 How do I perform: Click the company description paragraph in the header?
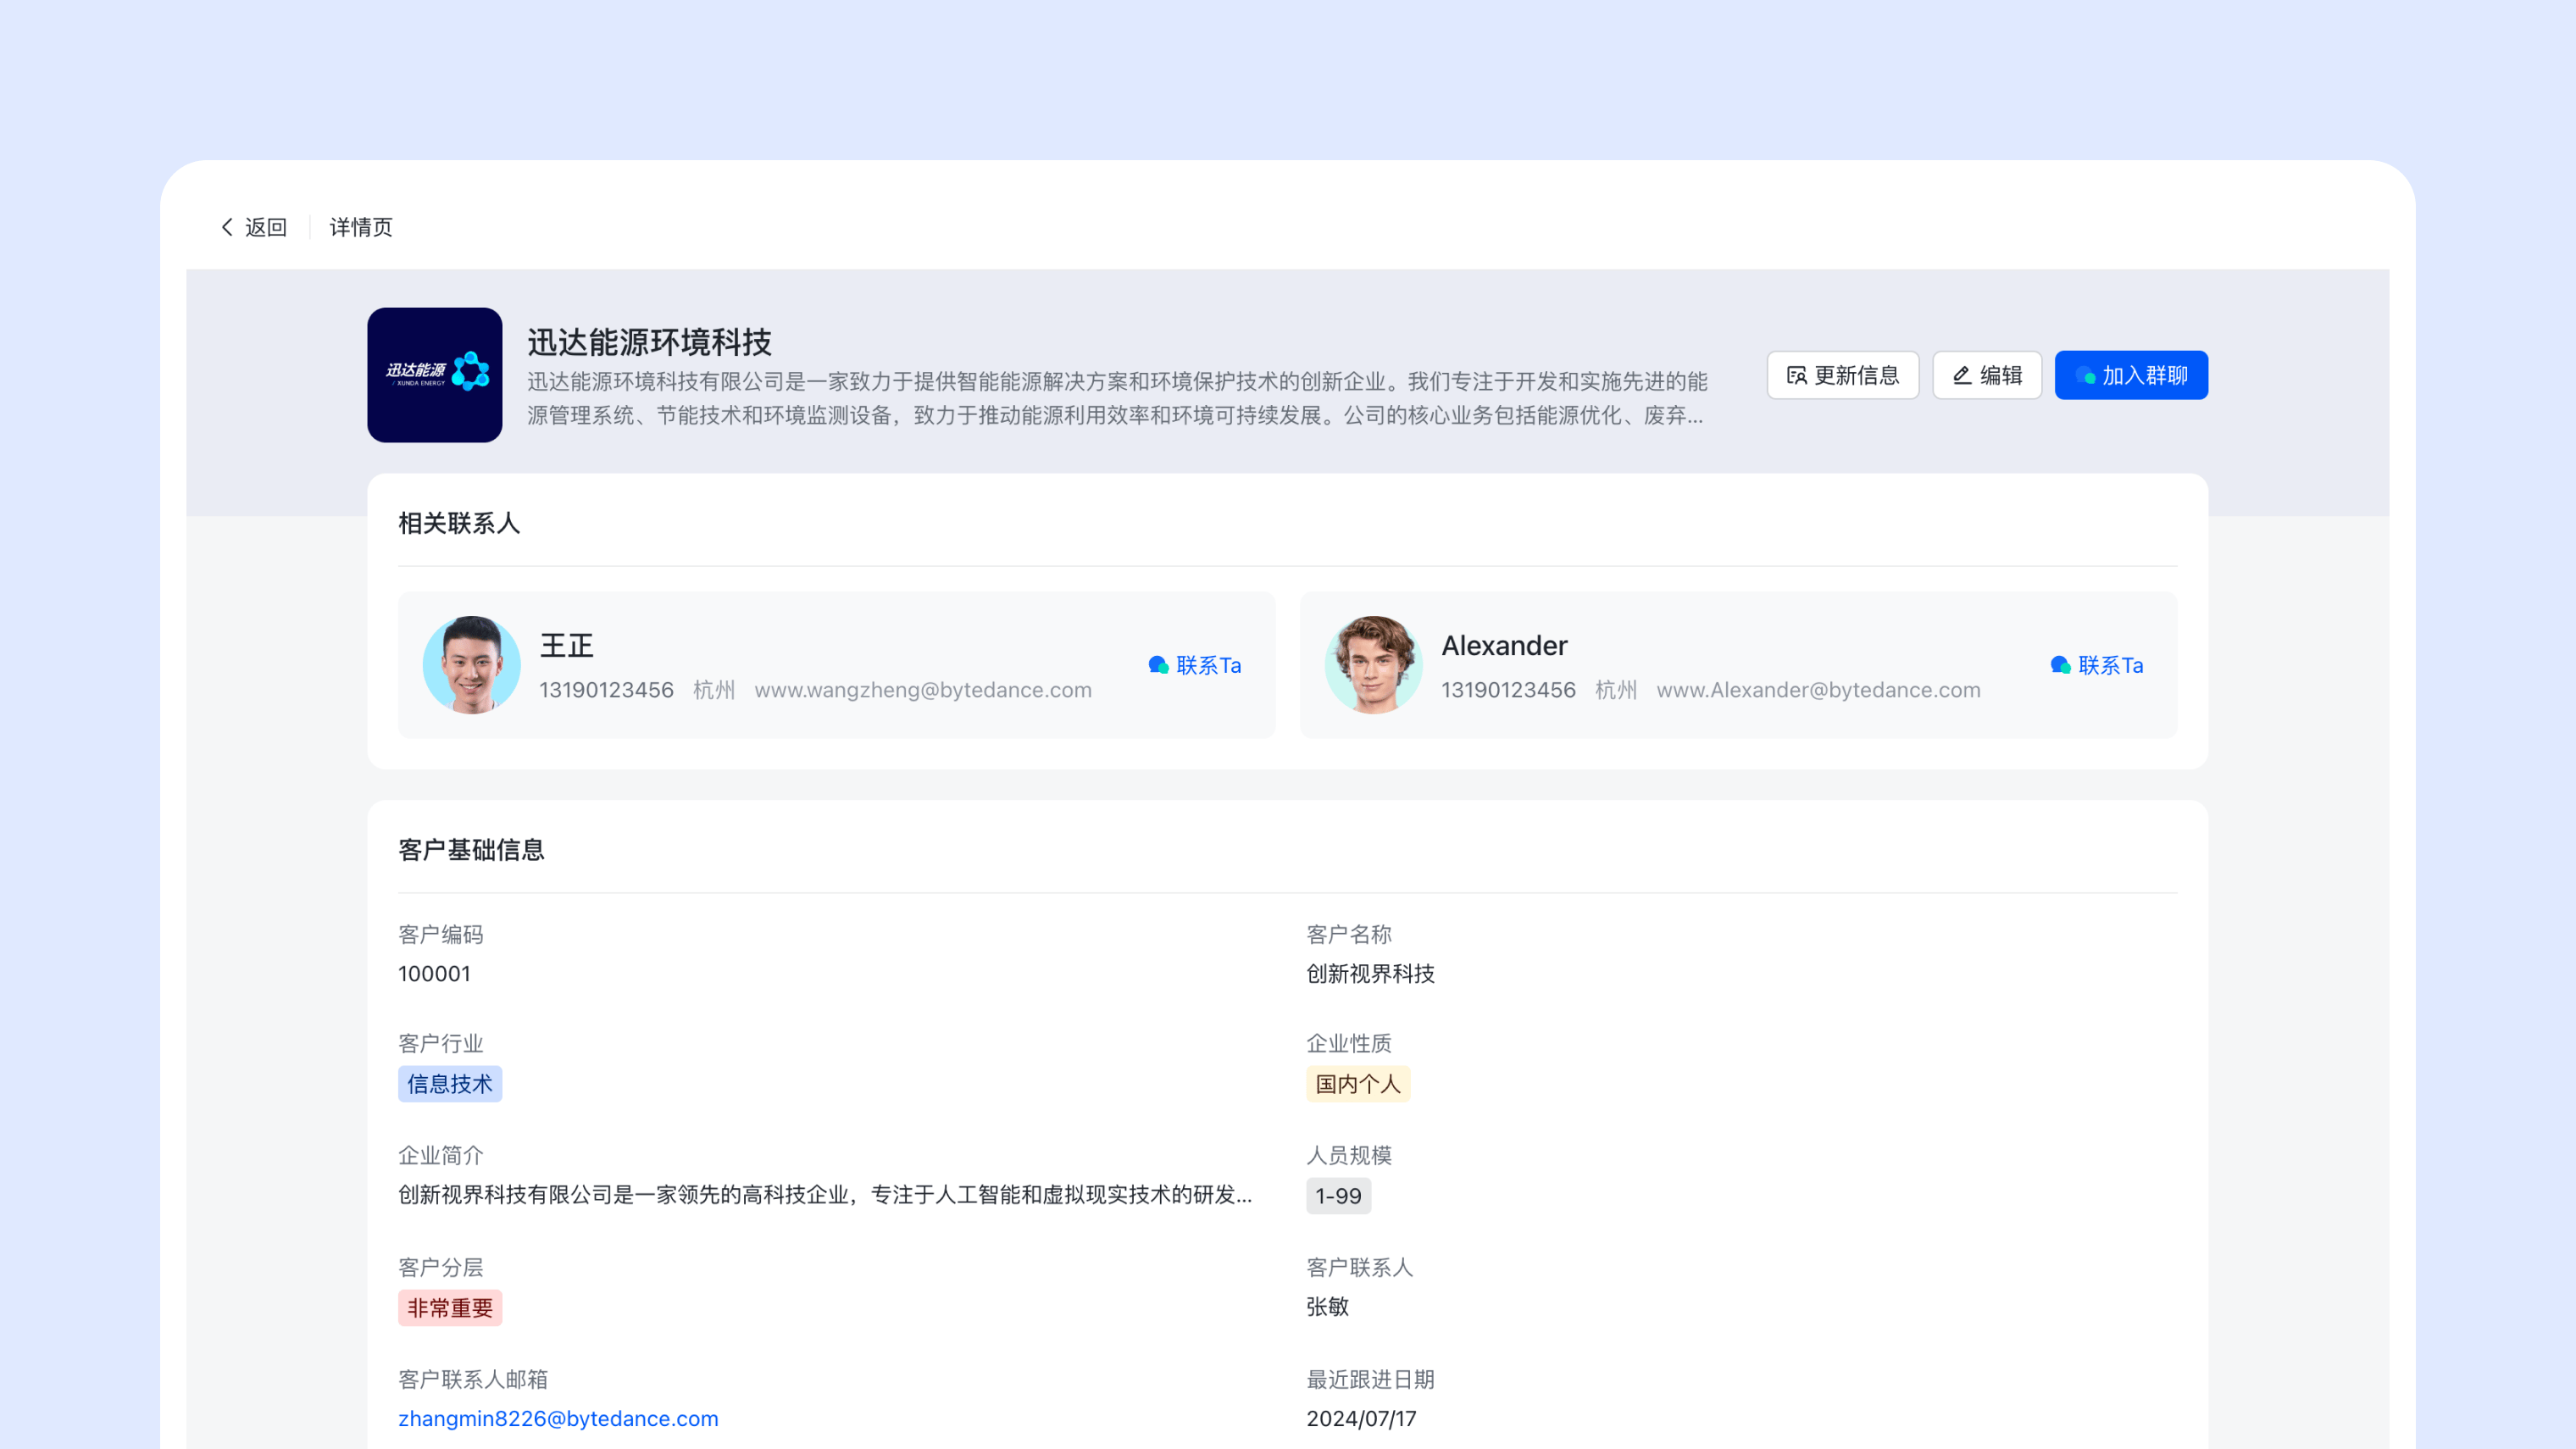(x=1117, y=398)
